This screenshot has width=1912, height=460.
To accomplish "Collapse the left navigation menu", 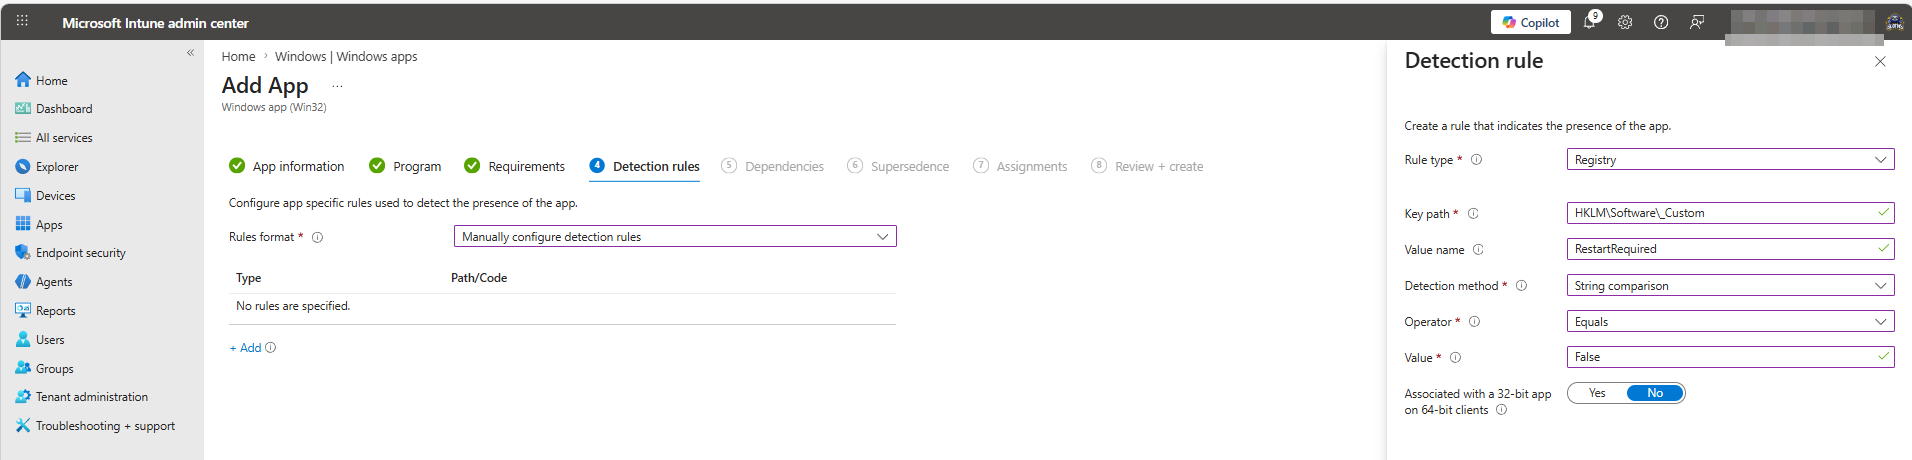I will pos(190,53).
